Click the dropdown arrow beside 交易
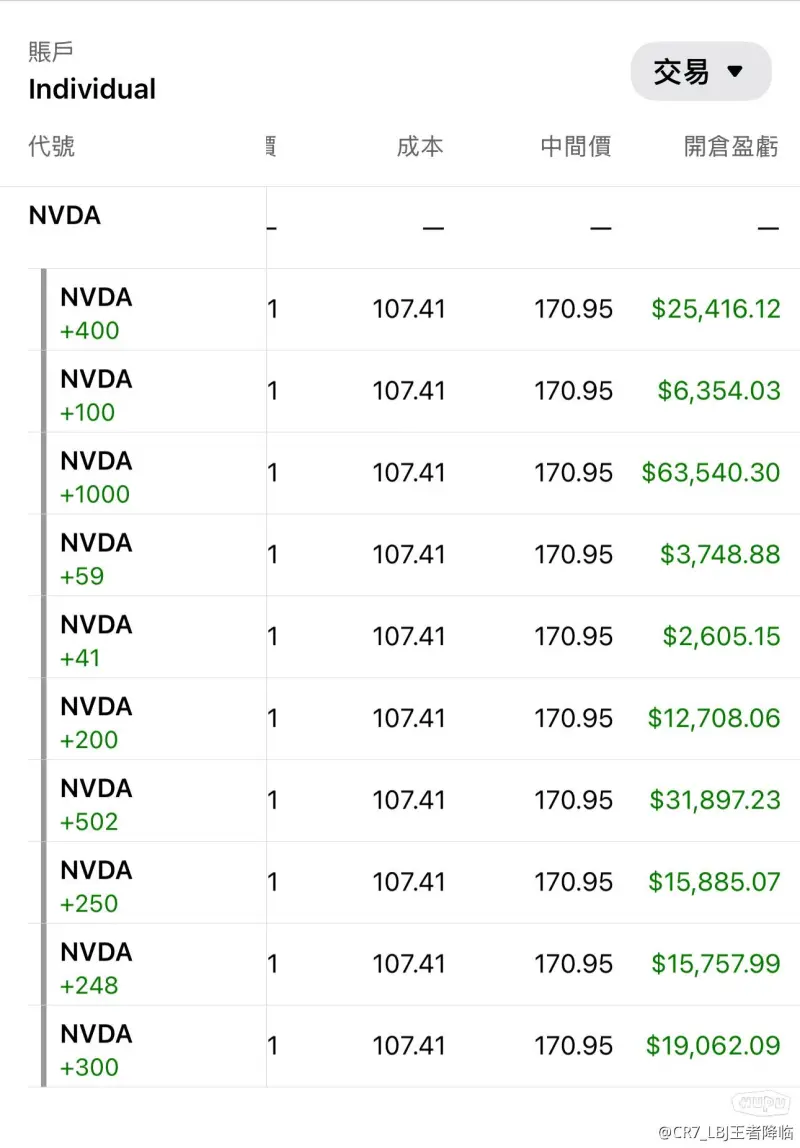Viewport: 800px width, 1148px height. (x=735, y=72)
